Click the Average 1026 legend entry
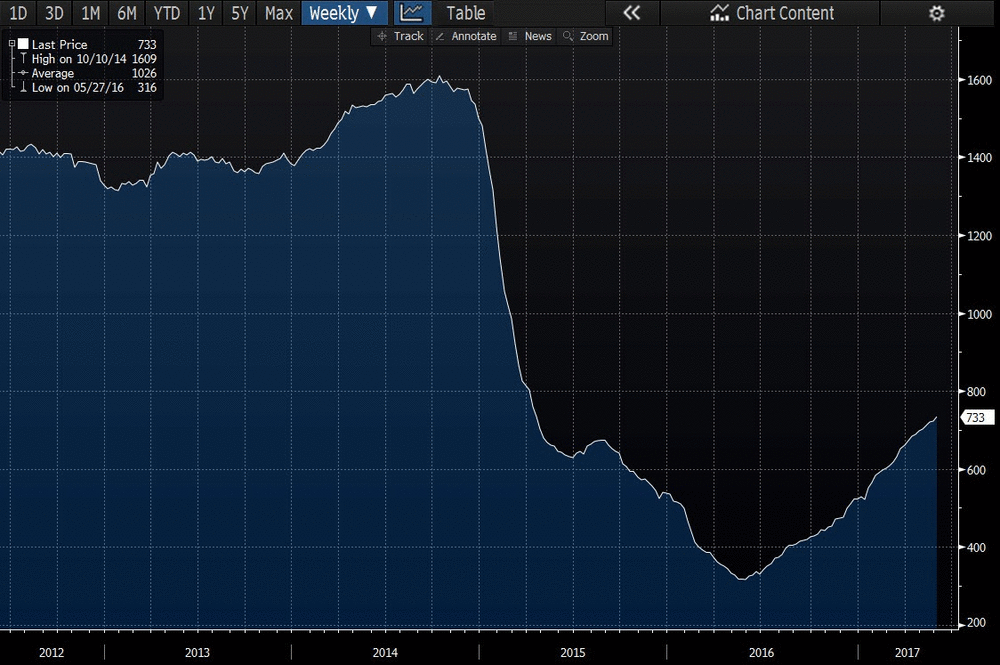This screenshot has height=665, width=1000. tap(88, 73)
